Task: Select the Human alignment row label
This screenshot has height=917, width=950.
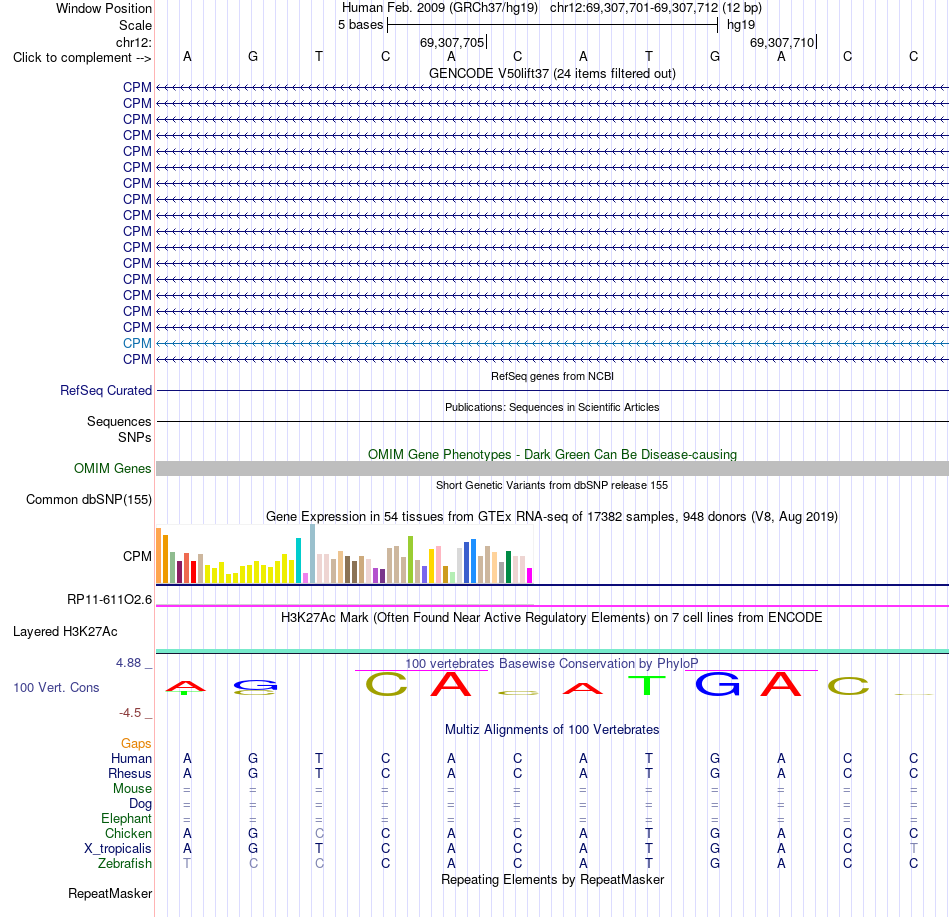Action: (x=131, y=759)
